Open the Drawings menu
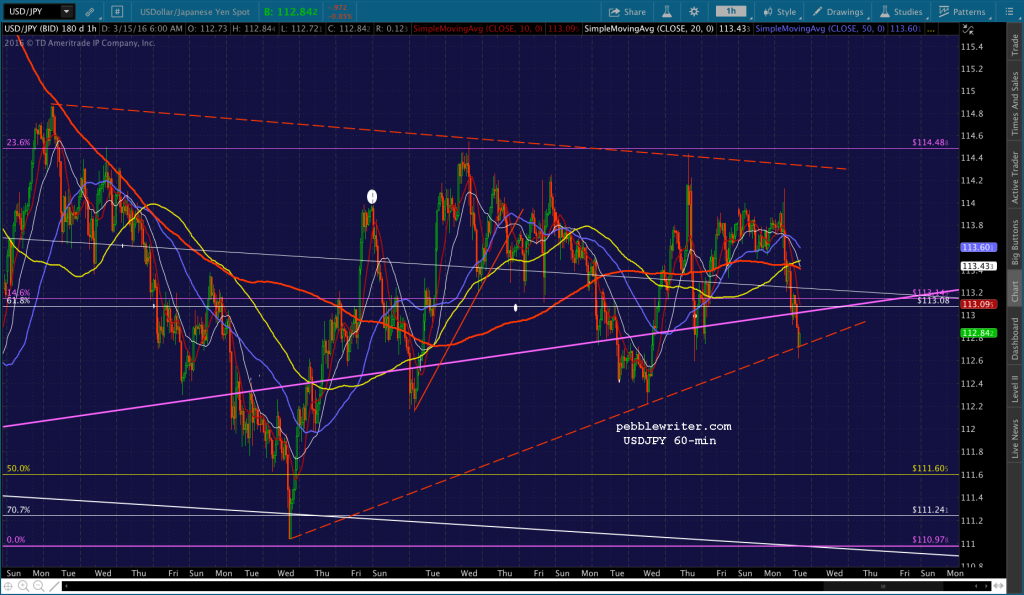The height and width of the screenshot is (595, 1024). click(838, 12)
